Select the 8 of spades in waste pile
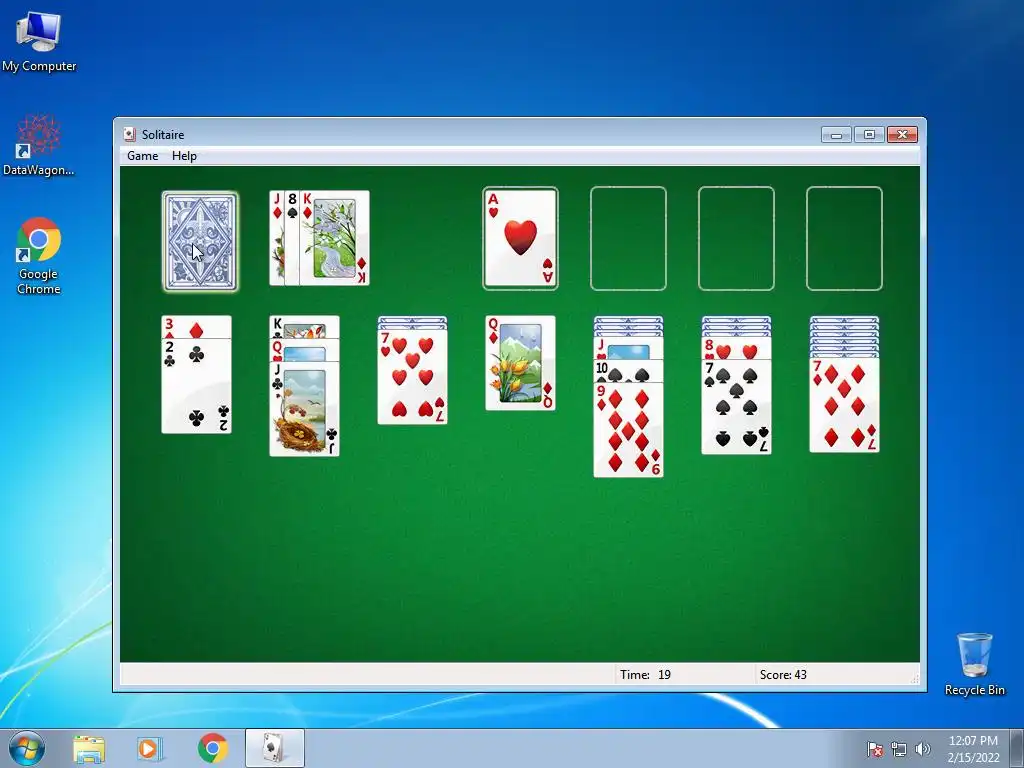Screen dimensions: 1024x768 pyautogui.click(x=293, y=238)
